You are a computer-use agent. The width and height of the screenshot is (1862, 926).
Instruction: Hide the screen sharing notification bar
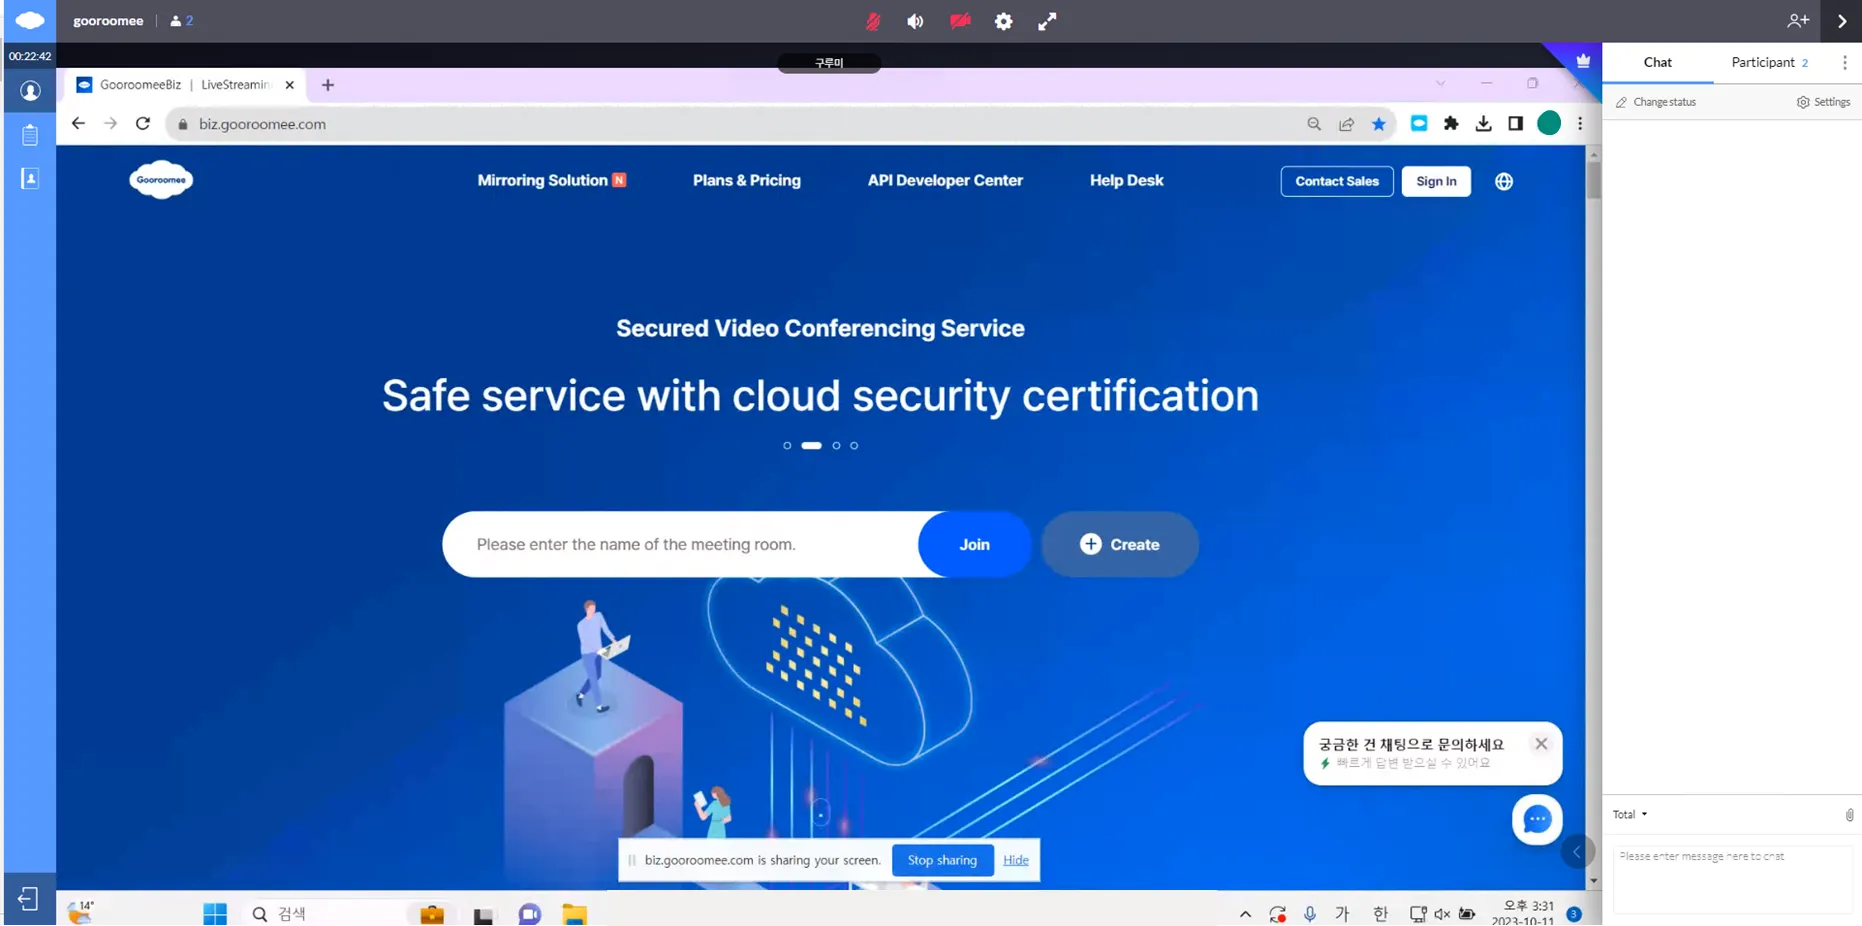pos(1015,860)
